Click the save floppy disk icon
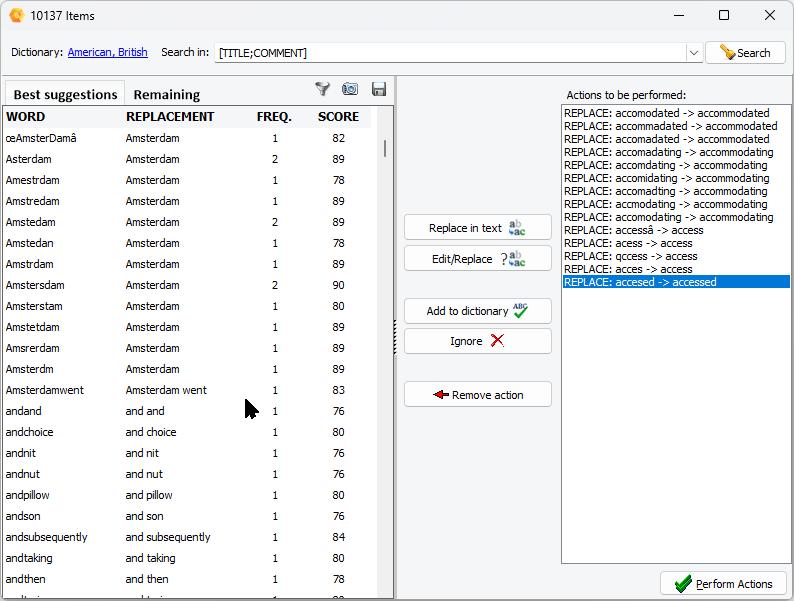The width and height of the screenshot is (794, 601). [x=379, y=89]
